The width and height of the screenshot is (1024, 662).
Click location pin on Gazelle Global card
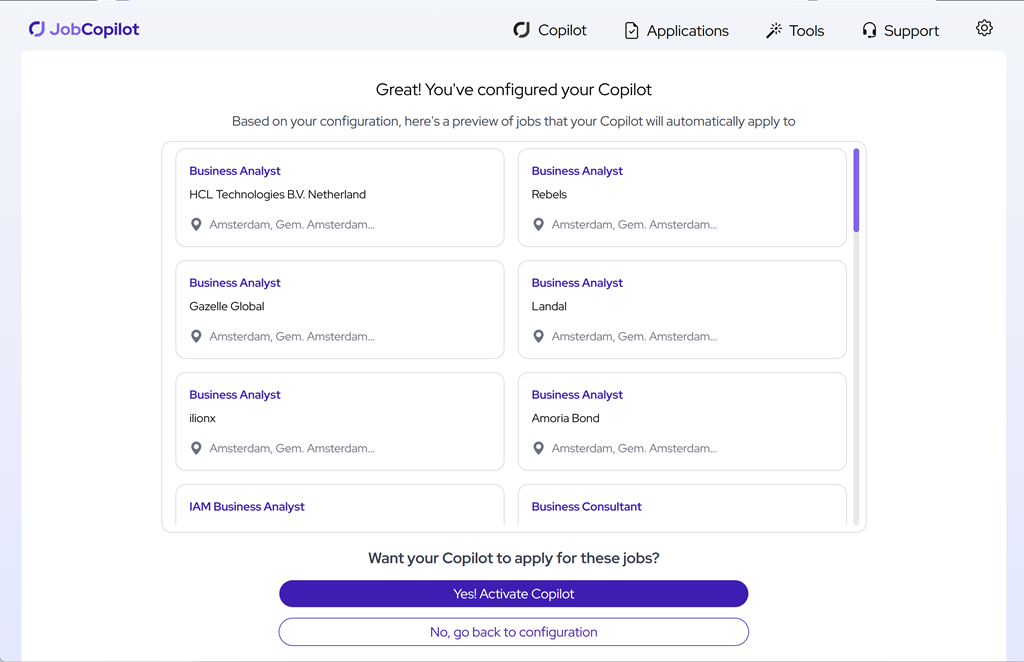[196, 336]
